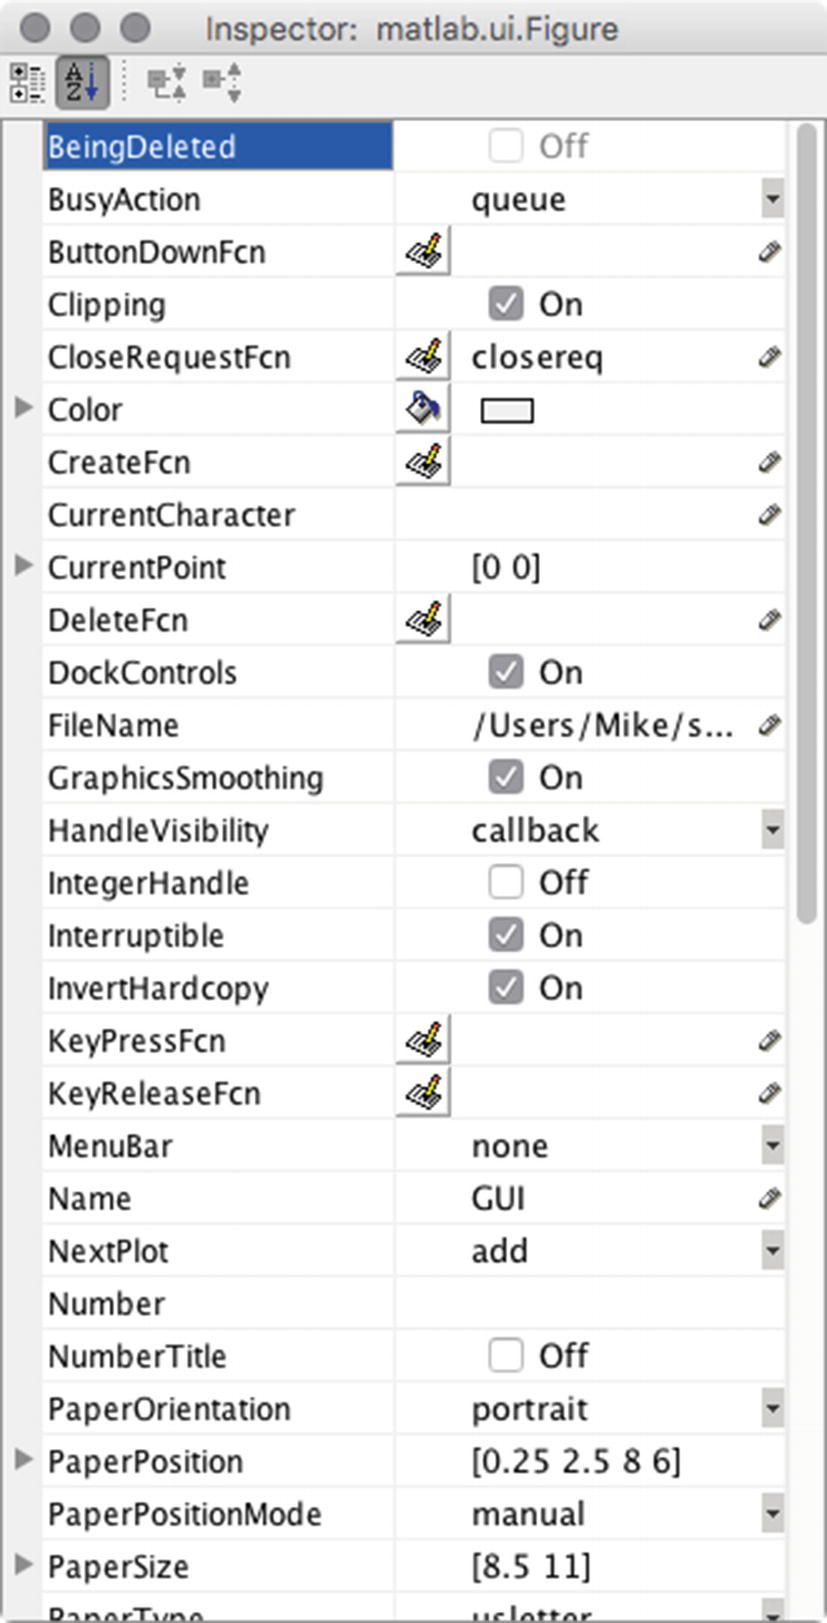827x1623 pixels.
Task: Open the KeyPressFcn callback editor
Action: point(421,1040)
